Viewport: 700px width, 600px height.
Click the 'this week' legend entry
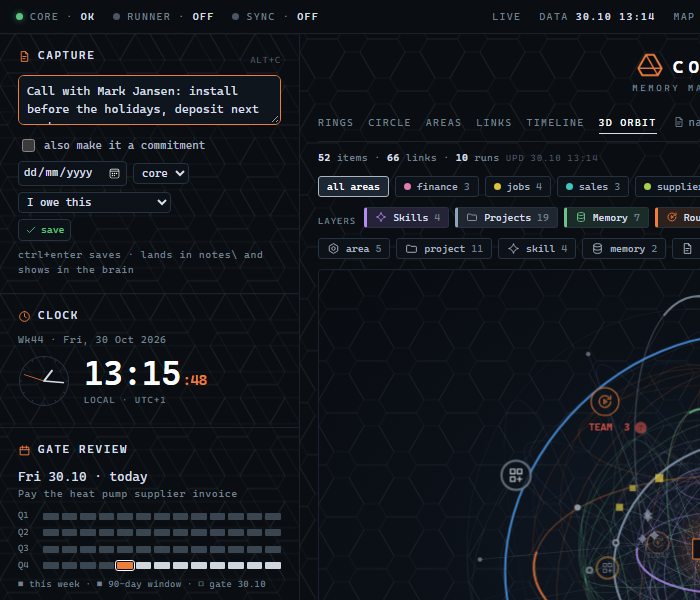point(49,584)
